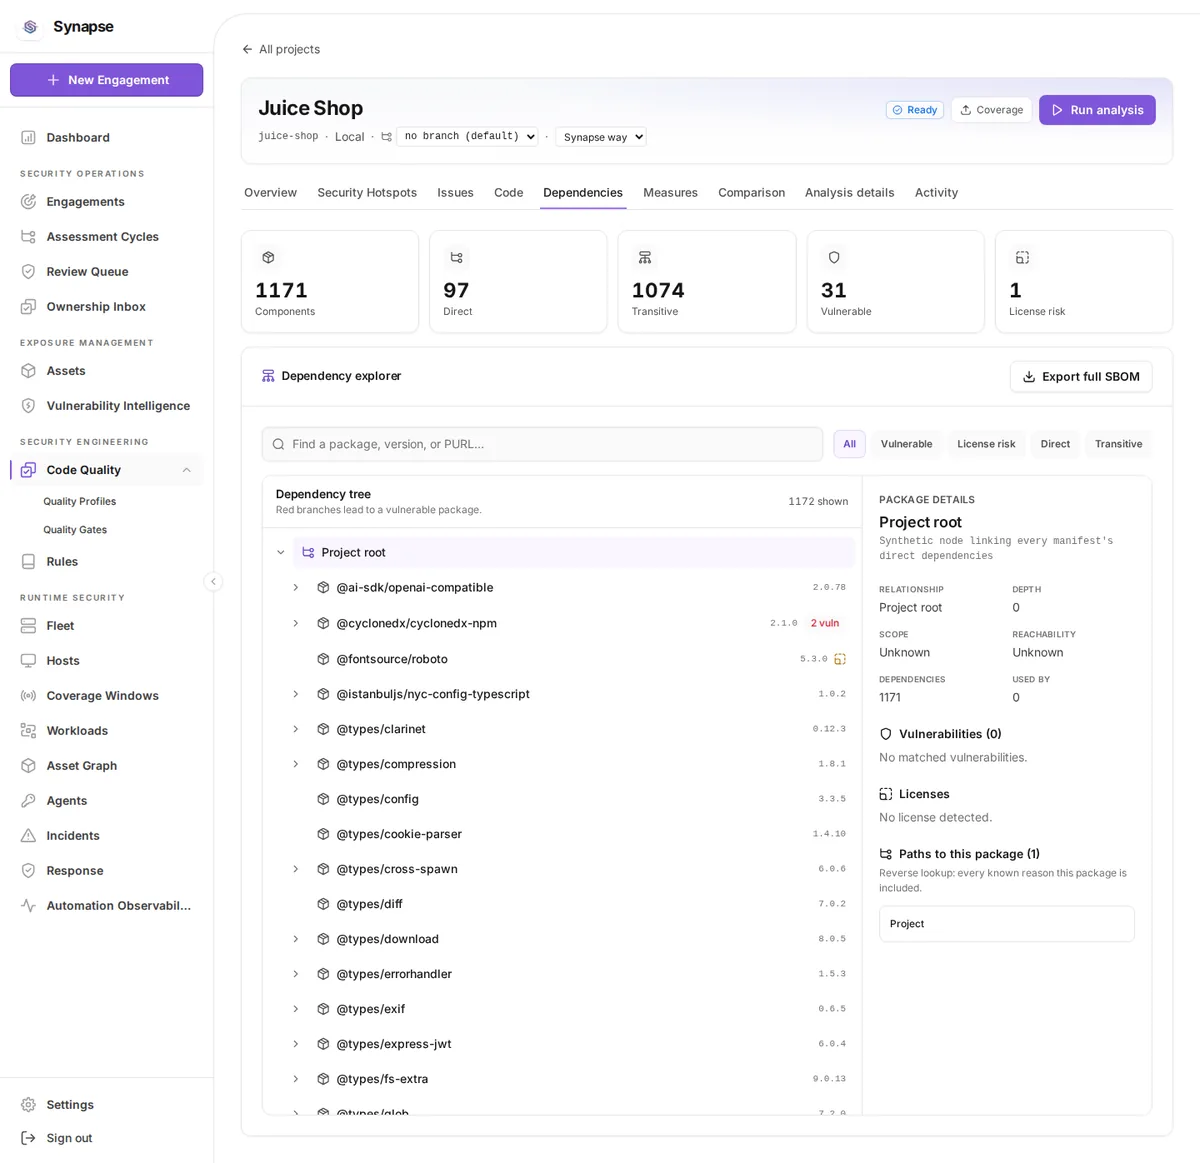The width and height of the screenshot is (1200, 1163).
Task: Filter dependencies by License risk
Action: 986,444
